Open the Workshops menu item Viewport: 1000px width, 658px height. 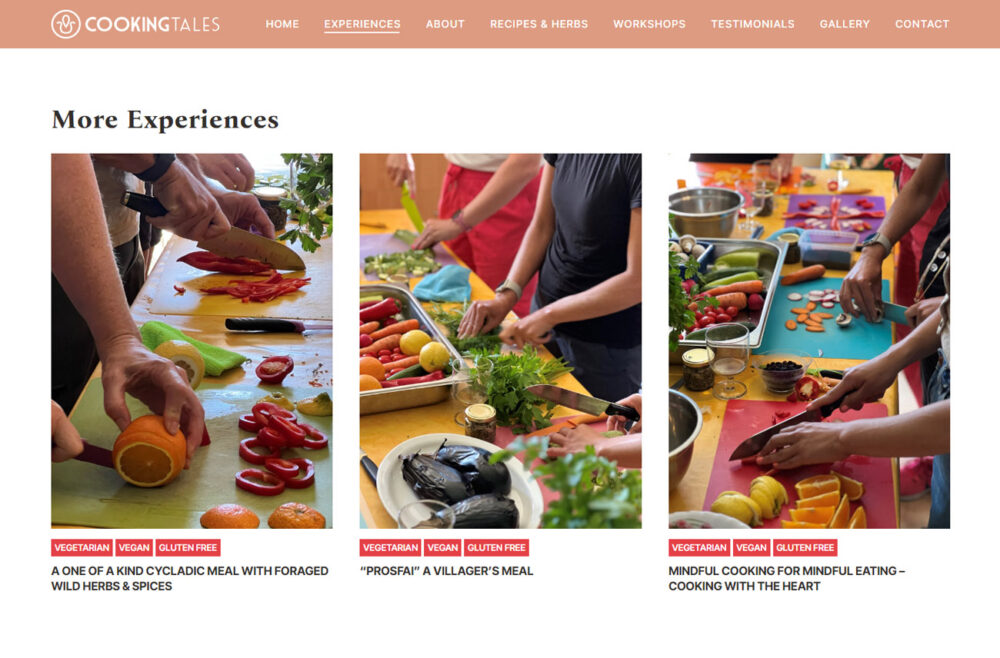(649, 24)
